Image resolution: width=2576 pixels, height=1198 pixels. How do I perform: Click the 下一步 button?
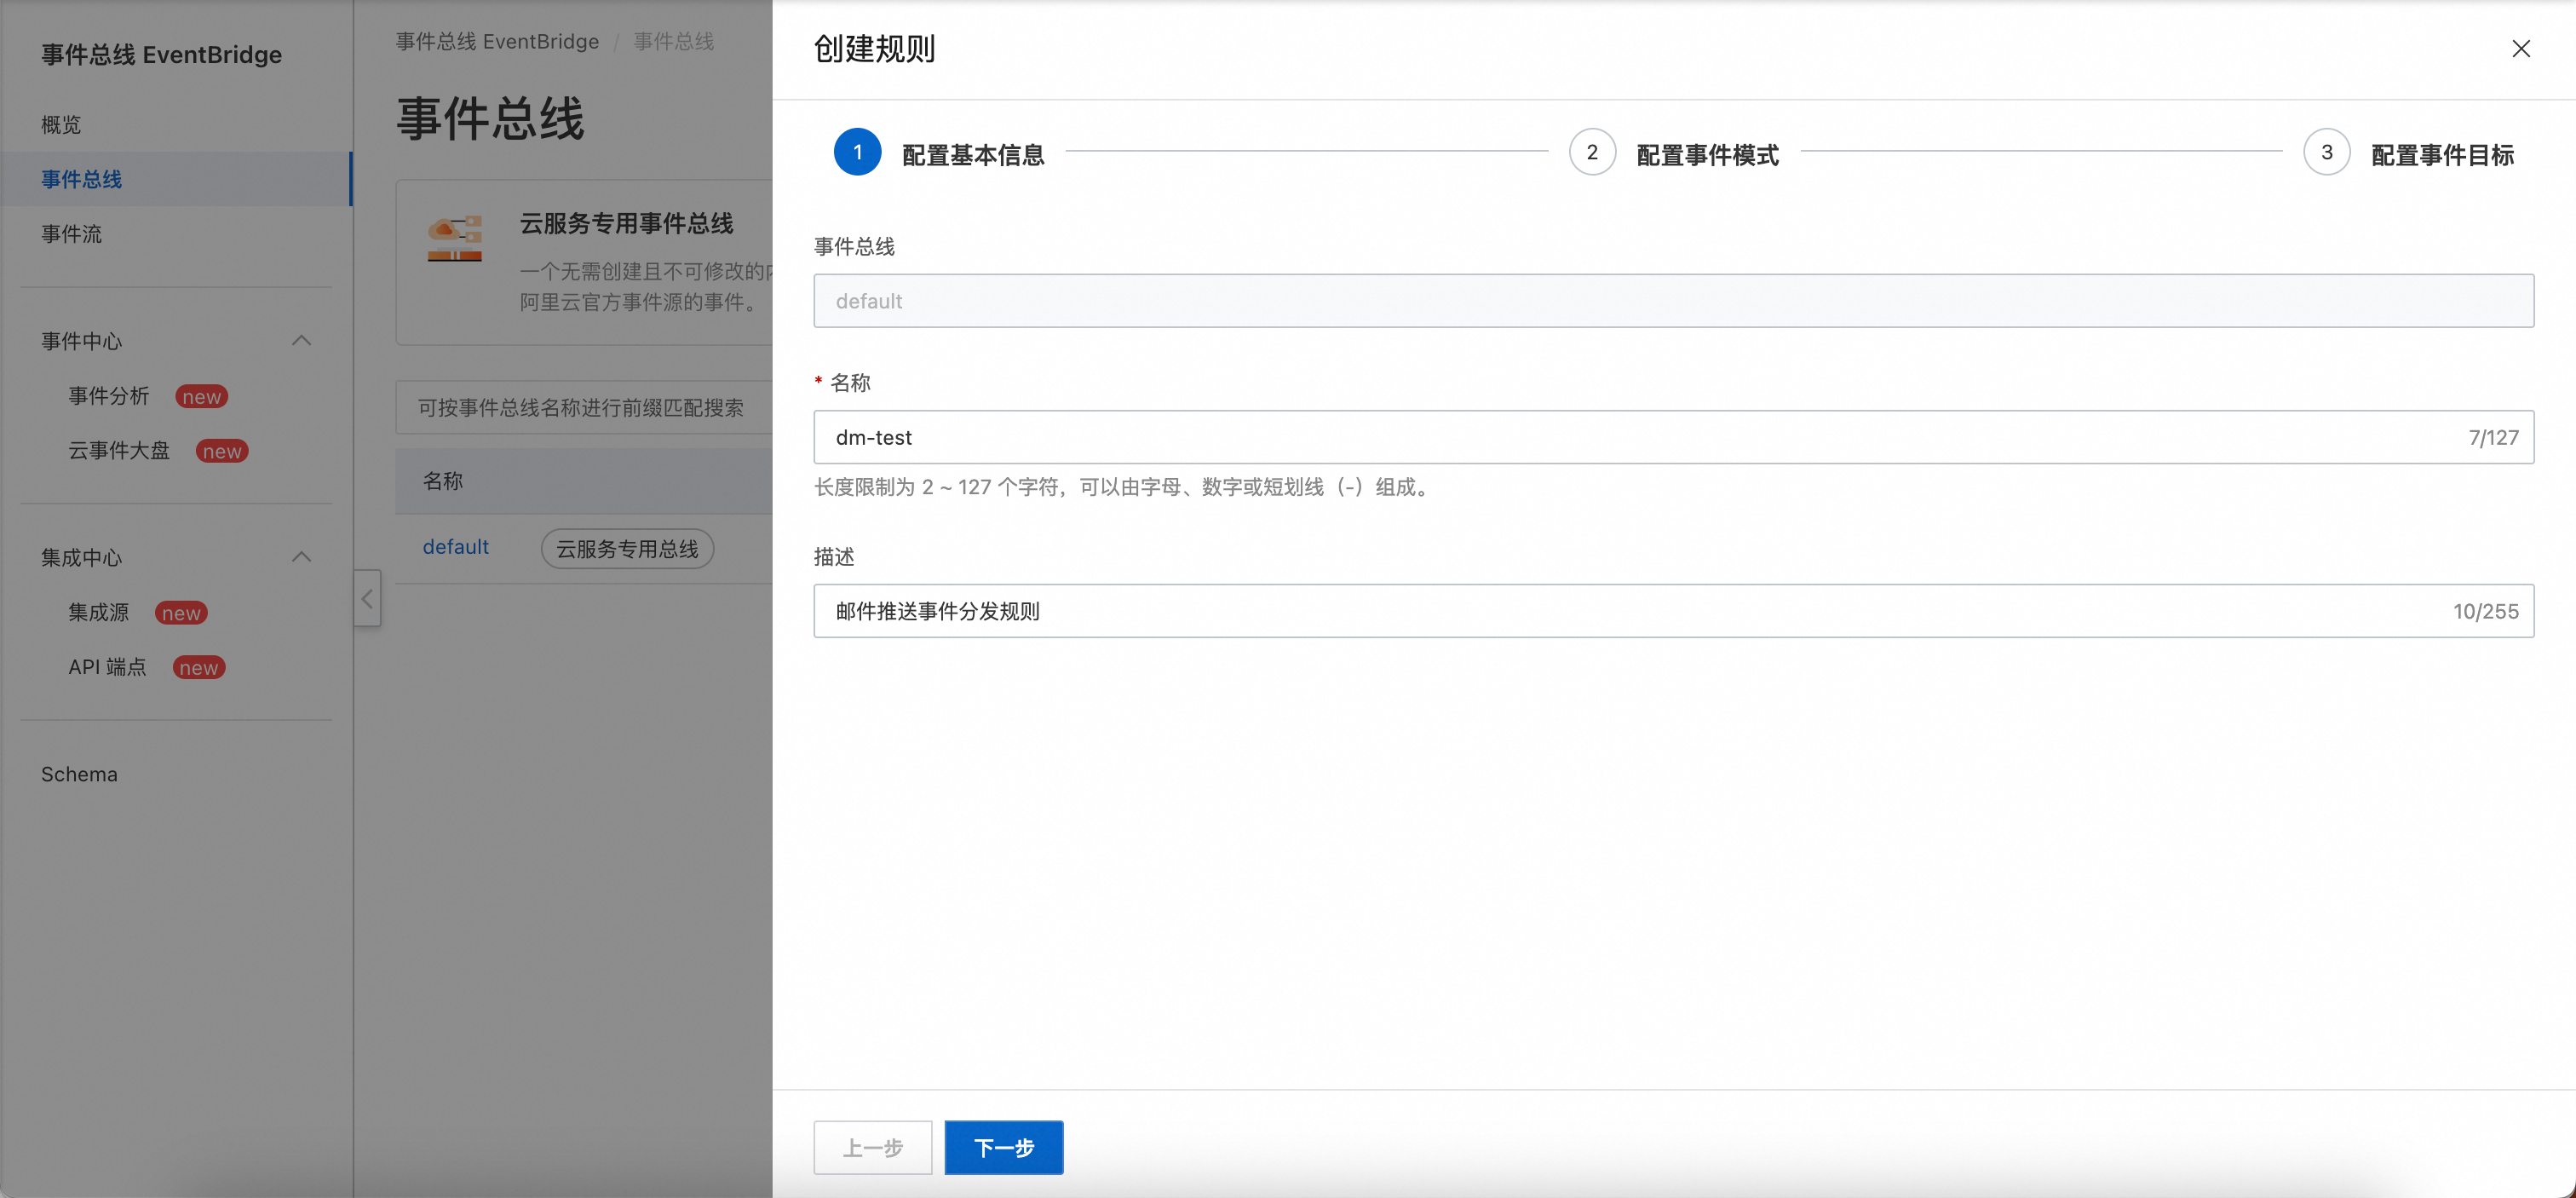[x=1003, y=1147]
